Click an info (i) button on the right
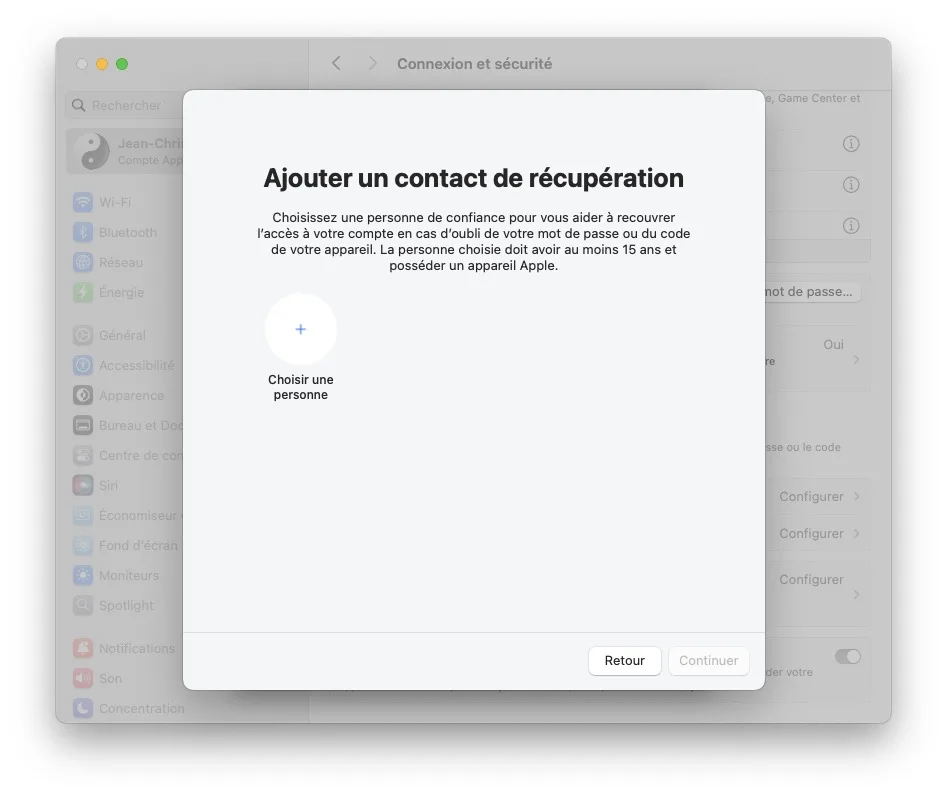 click(851, 144)
